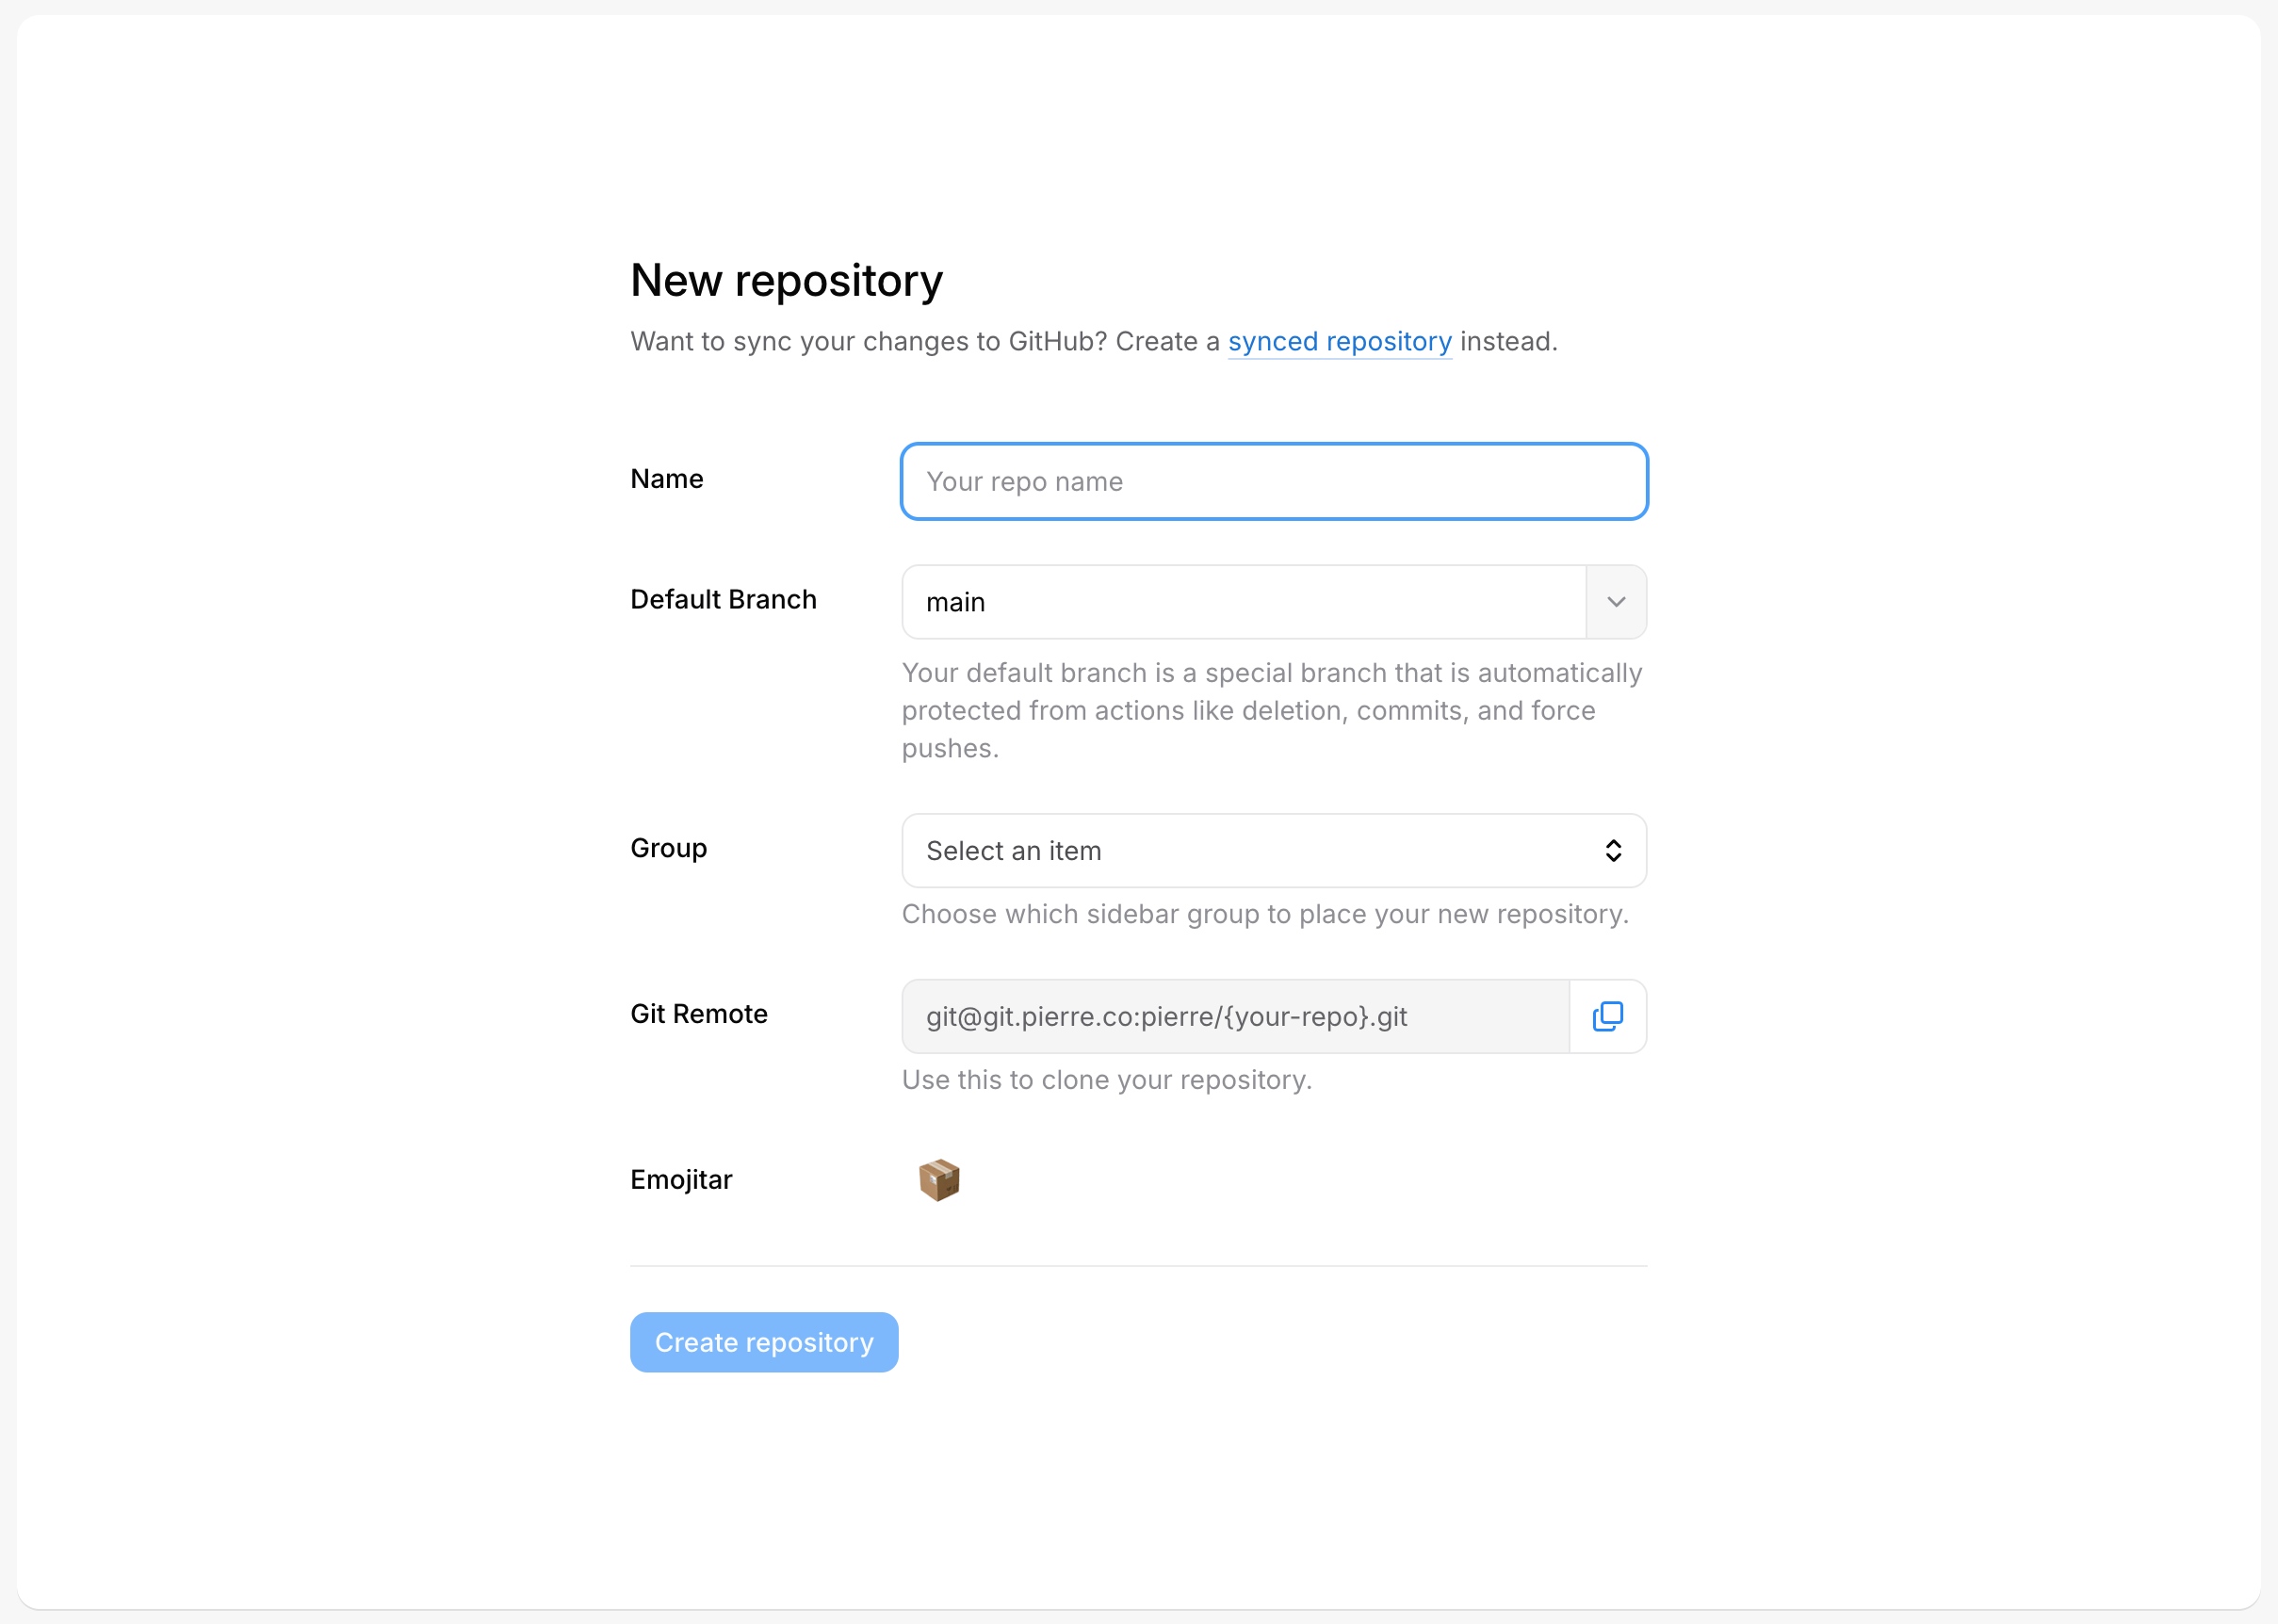Click the 'Choose which sidebar group' hint
2278x1624 pixels.
pos(1265,914)
